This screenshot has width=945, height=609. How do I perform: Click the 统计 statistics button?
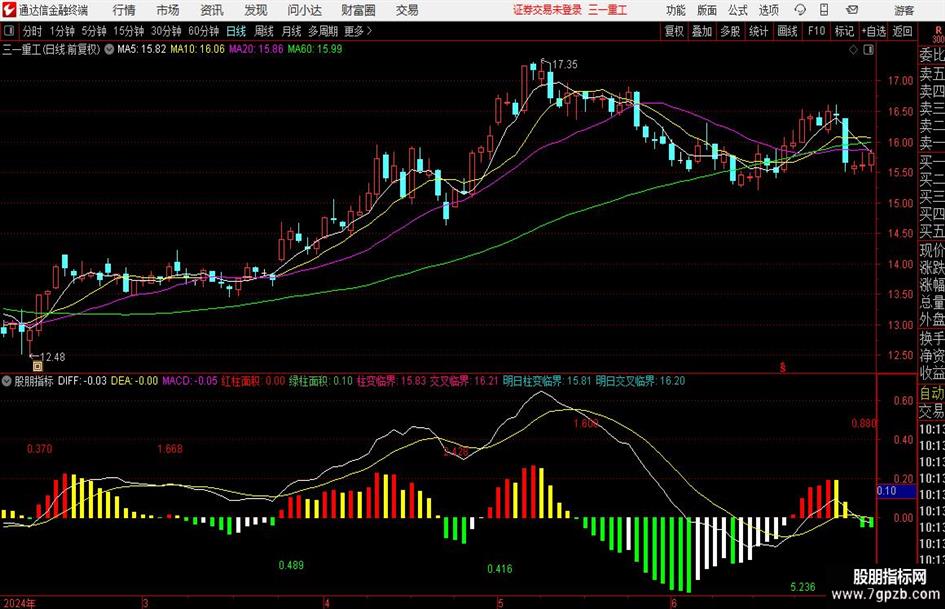pyautogui.click(x=758, y=31)
